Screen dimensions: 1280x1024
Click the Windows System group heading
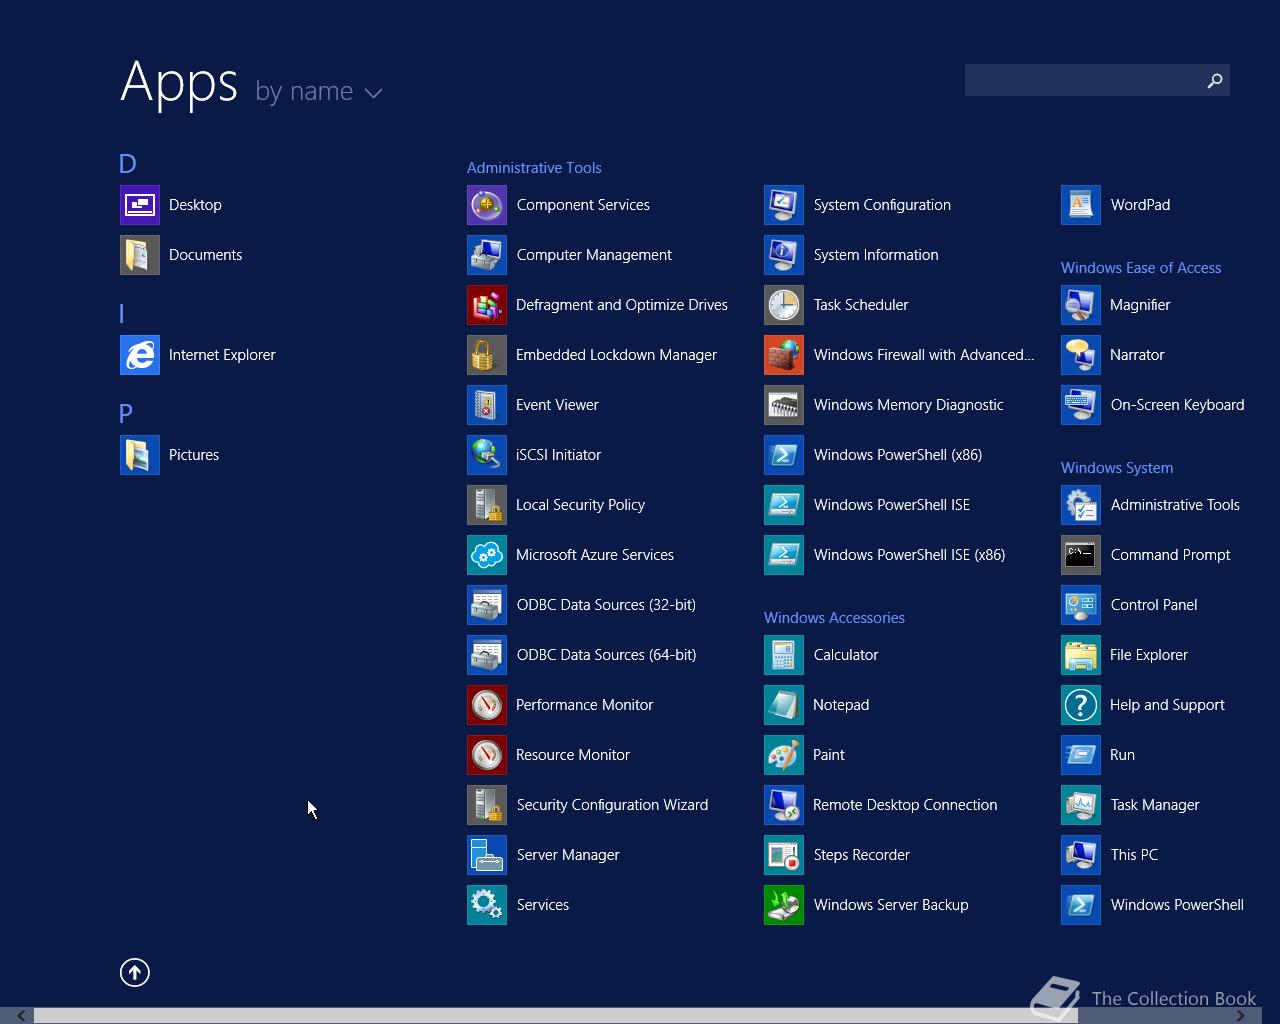[x=1117, y=468]
